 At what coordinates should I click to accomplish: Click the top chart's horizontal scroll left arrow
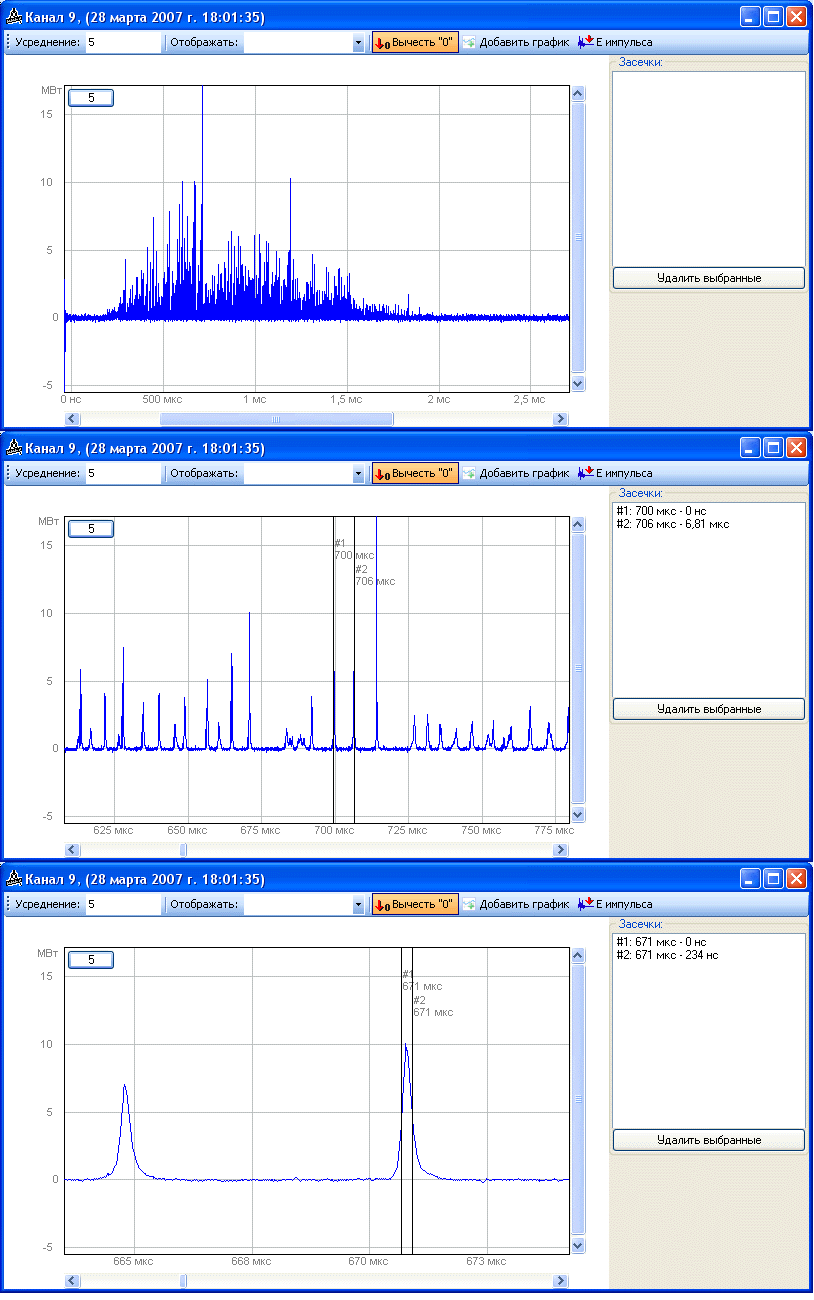click(72, 419)
